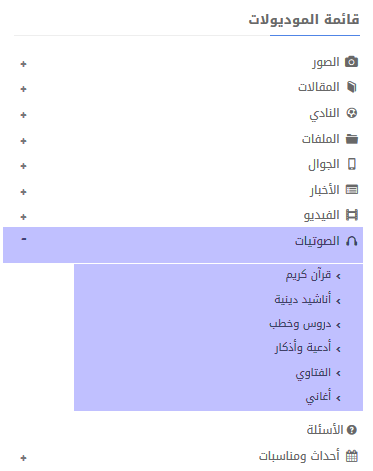373x471 pixels.
Task: Open the قرآن كريم submenu item
Action: pyautogui.click(x=308, y=275)
